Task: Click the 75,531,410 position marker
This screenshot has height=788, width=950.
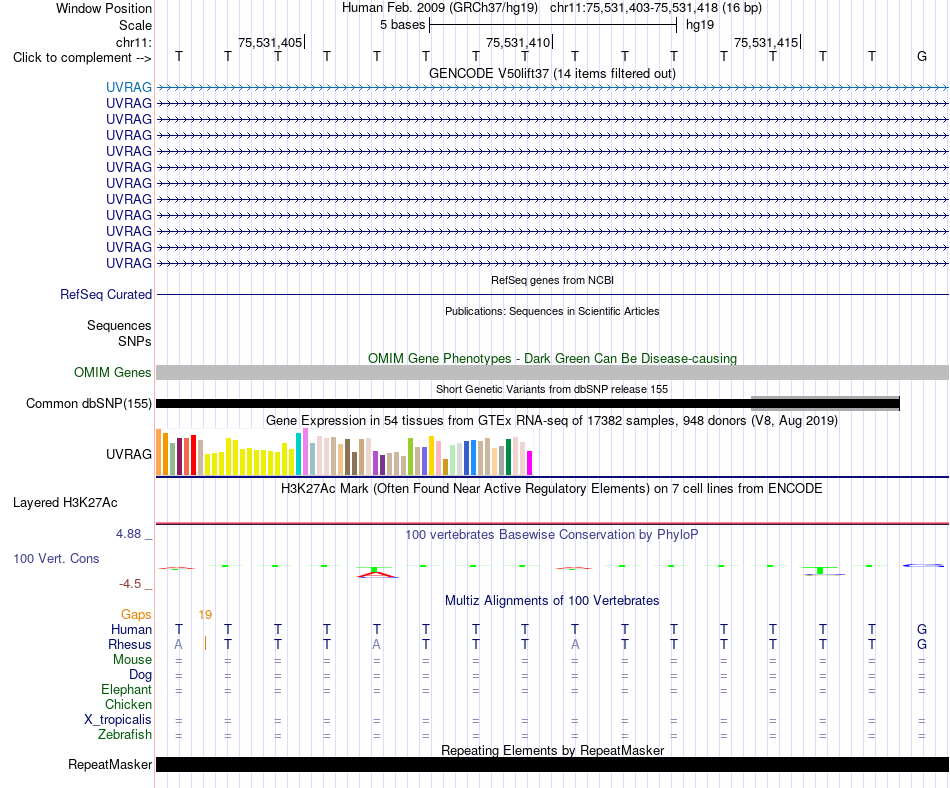Action: [519, 42]
